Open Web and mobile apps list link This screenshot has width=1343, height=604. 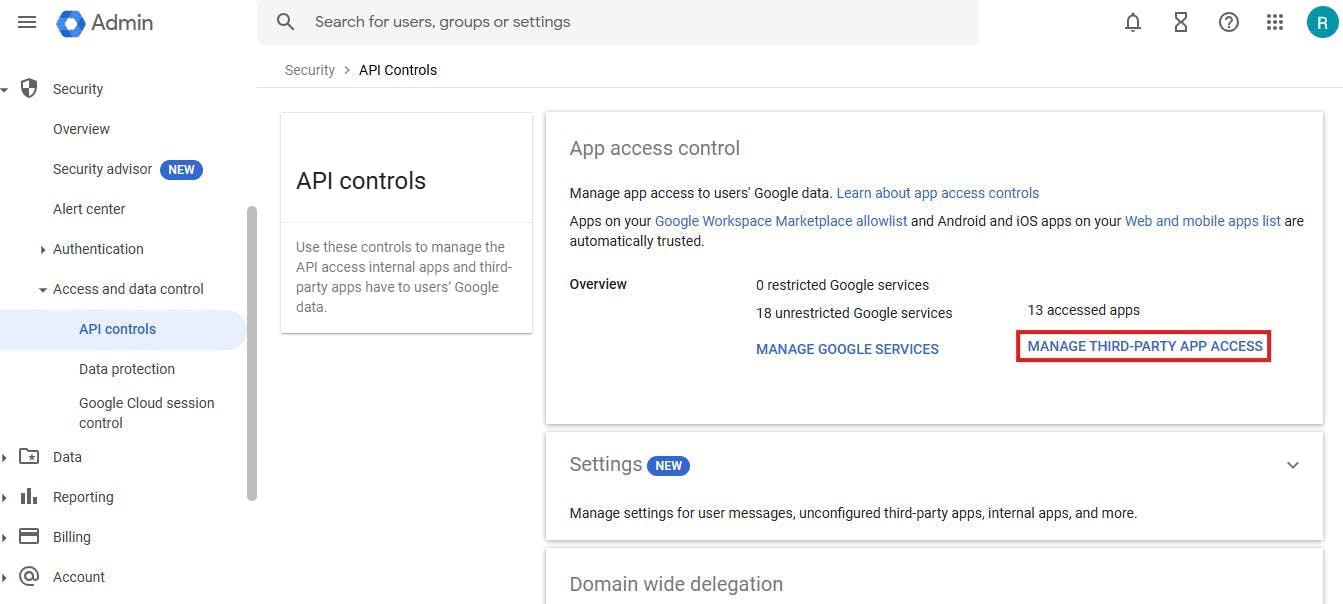click(x=1202, y=221)
